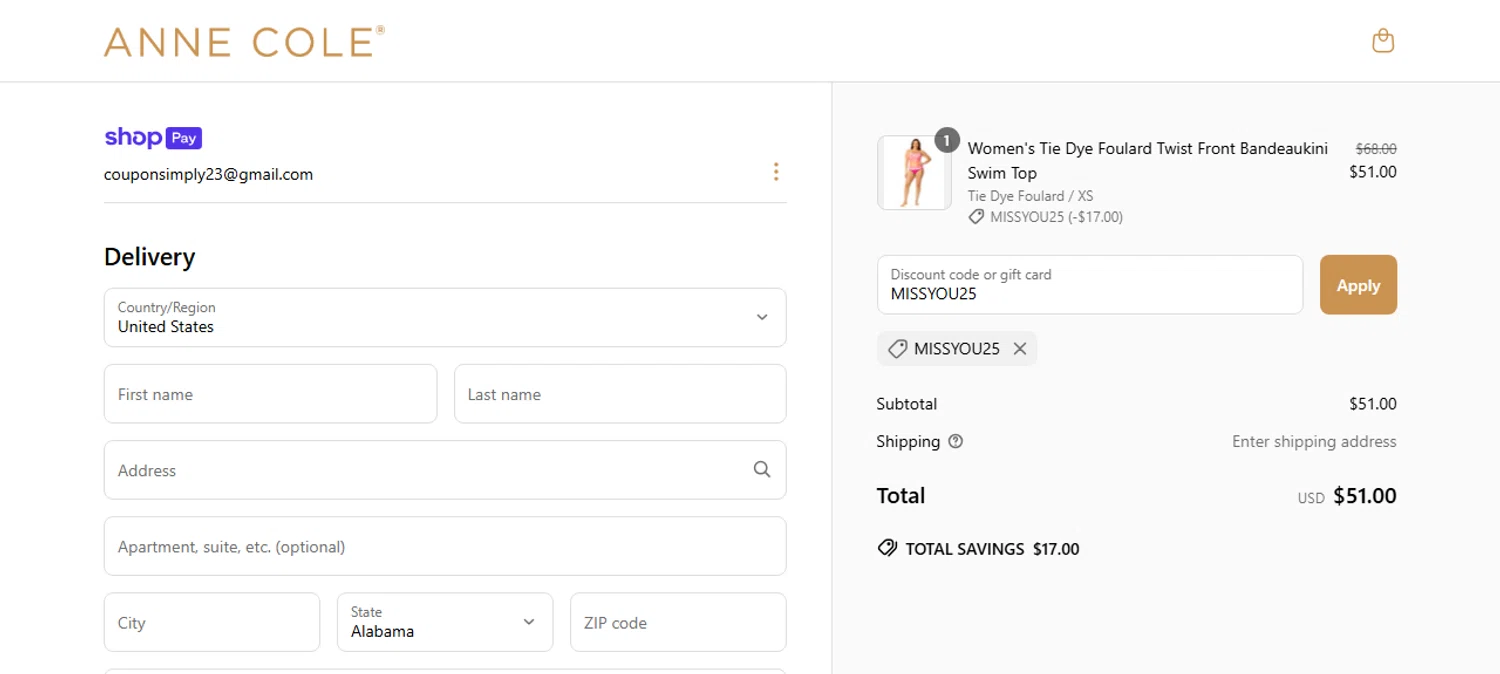Focus the Last name field
1500x674 pixels.
(x=620, y=394)
